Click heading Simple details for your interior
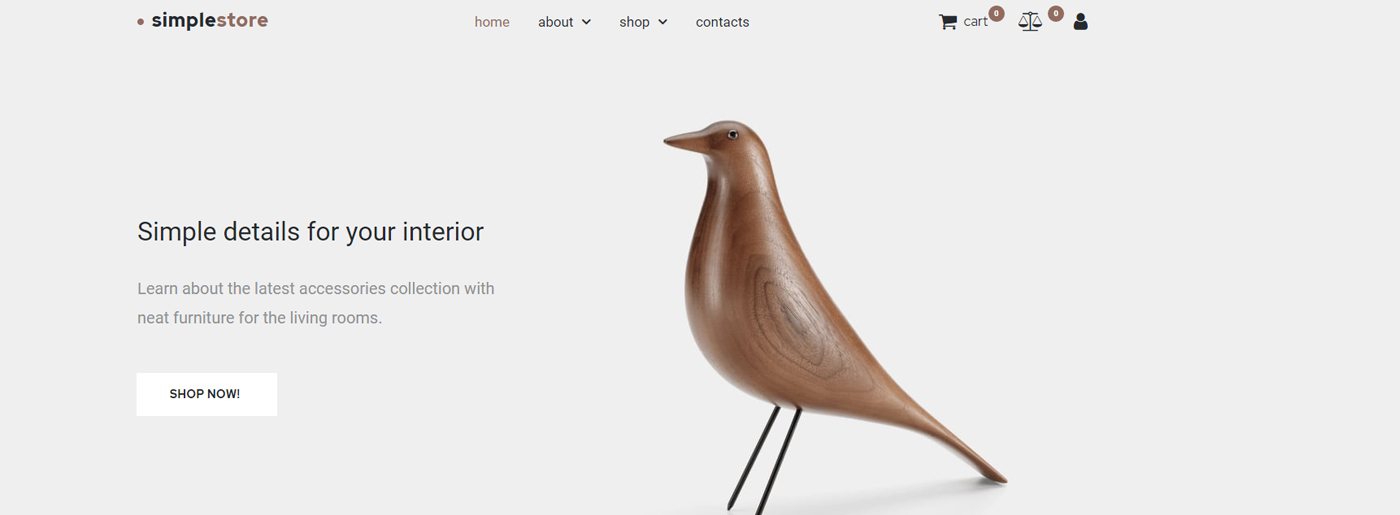The height and width of the screenshot is (515, 1400). coord(310,232)
